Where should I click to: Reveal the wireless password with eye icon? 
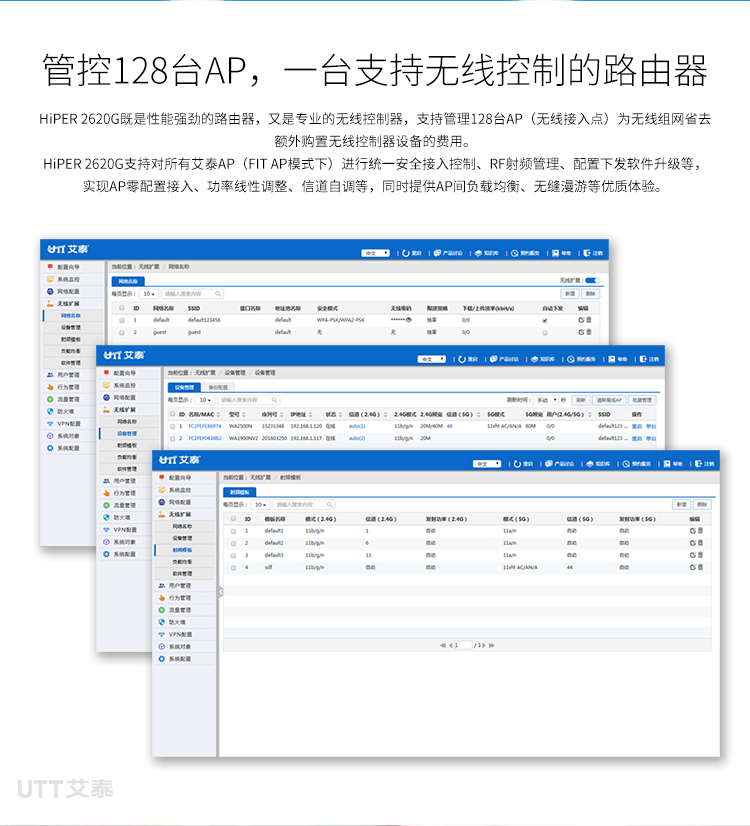click(x=409, y=320)
